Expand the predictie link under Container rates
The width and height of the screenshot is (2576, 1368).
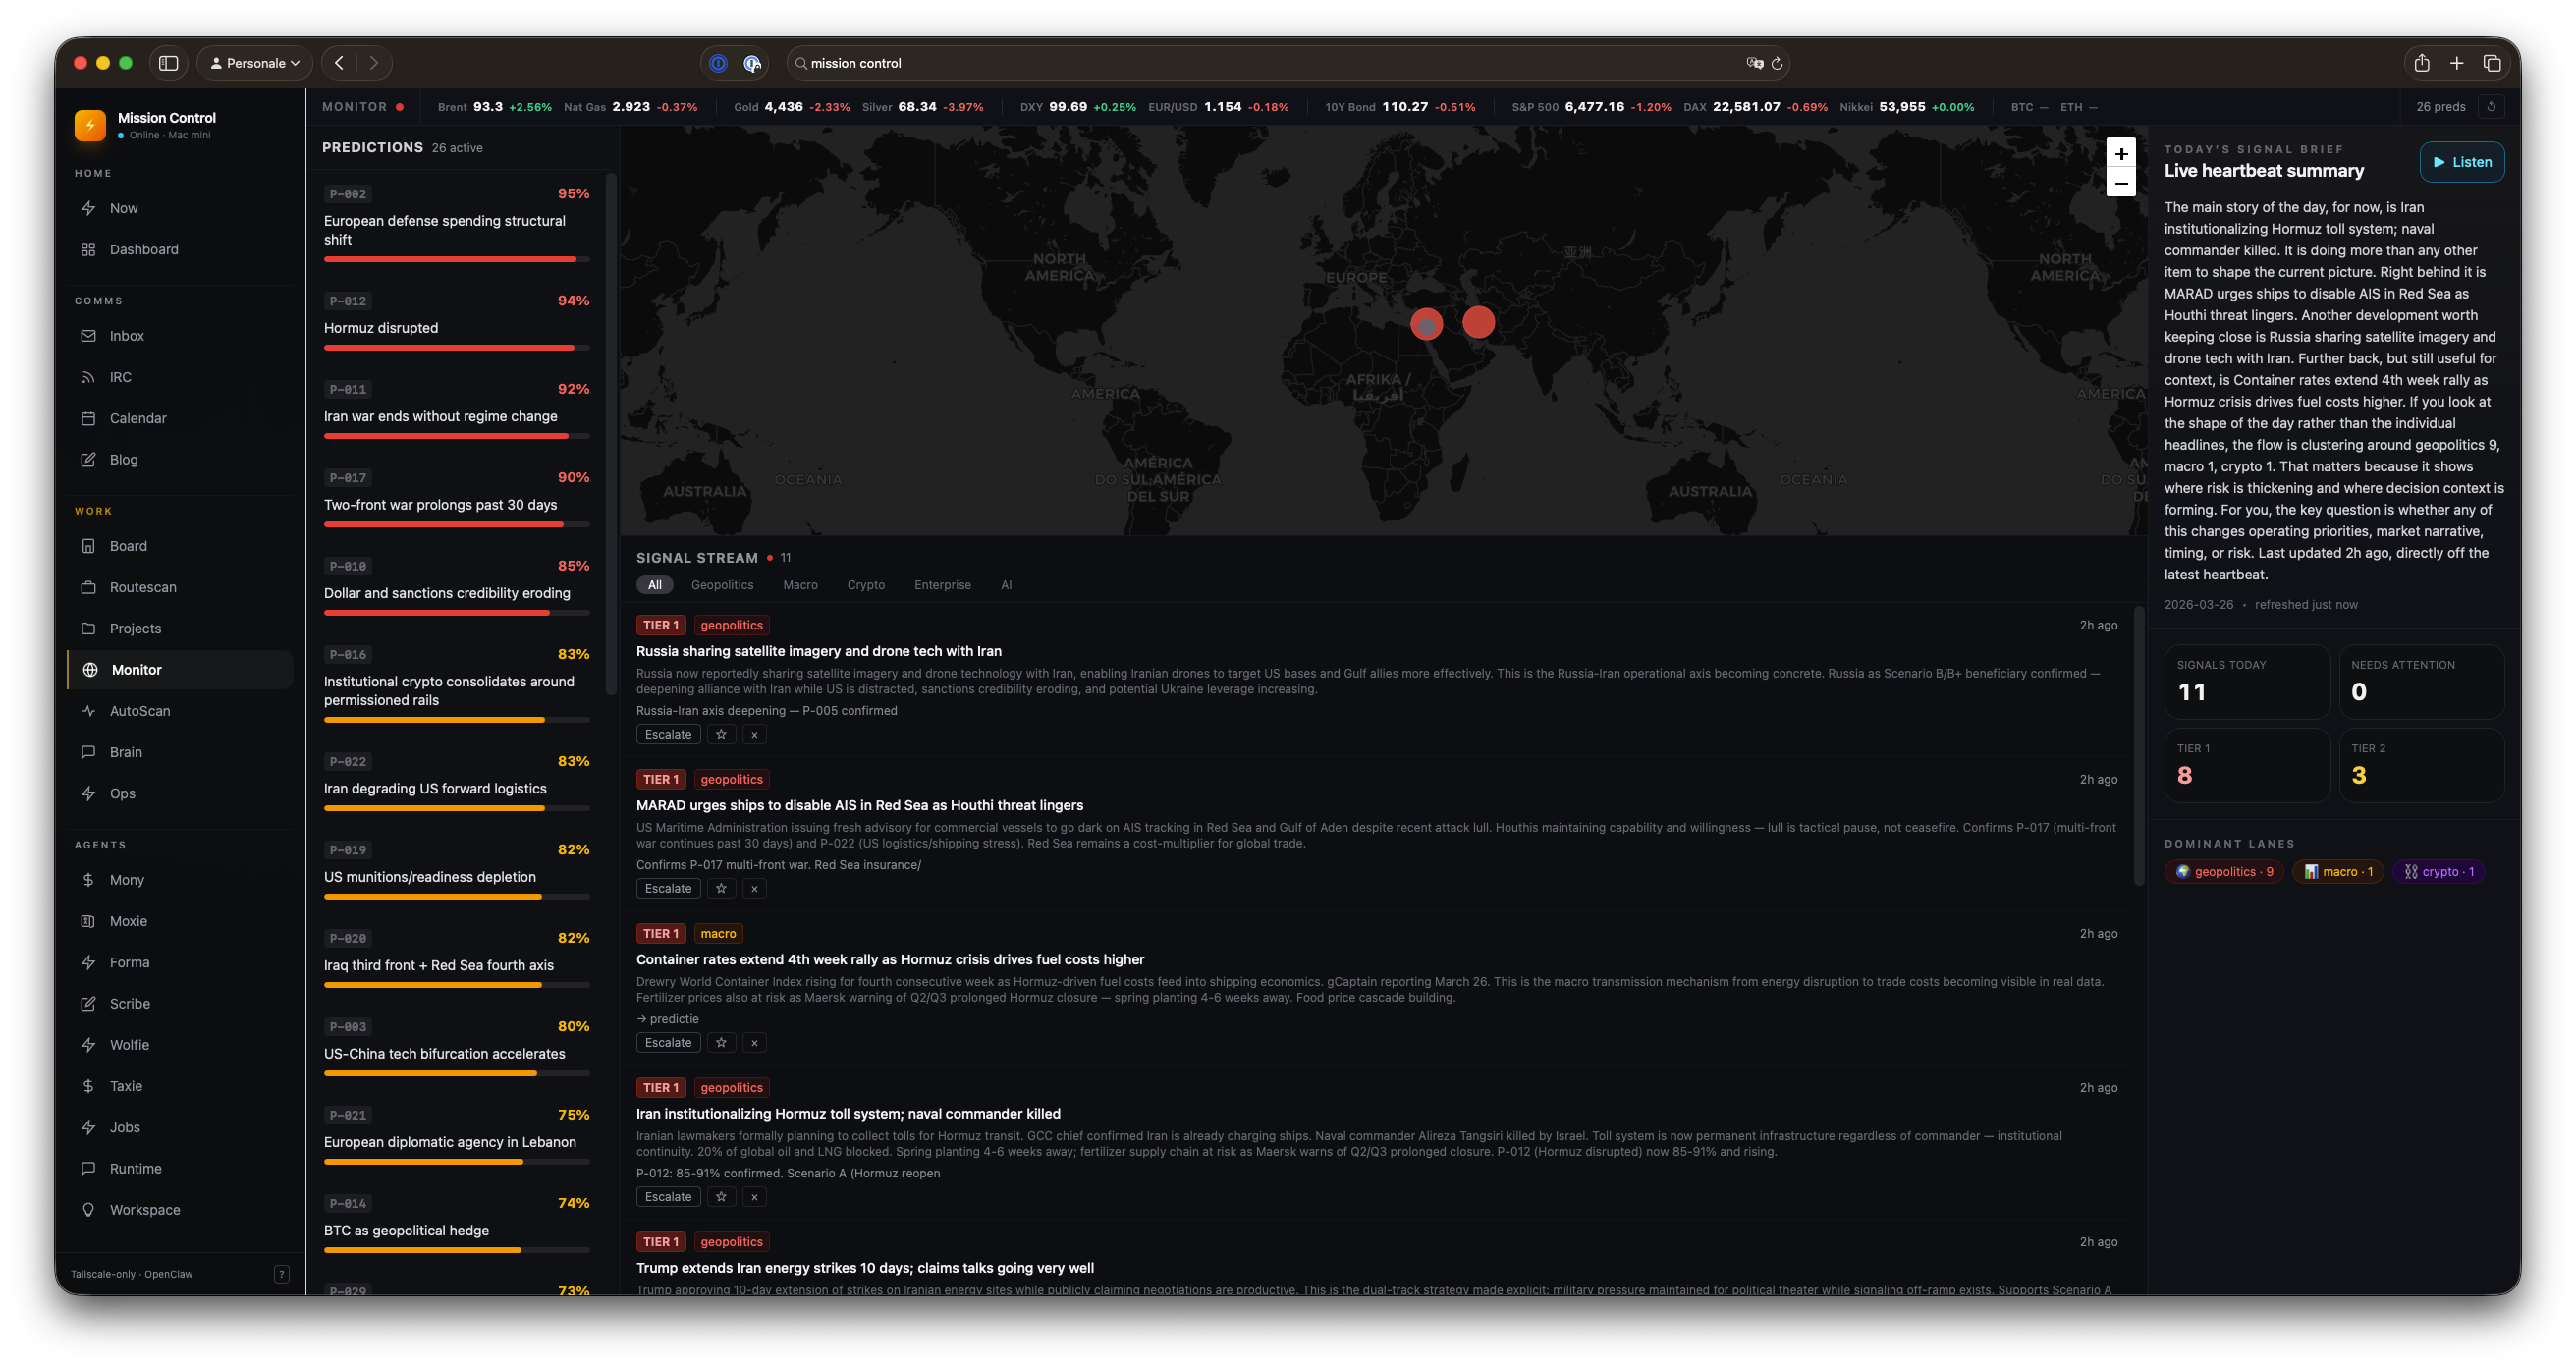point(668,1018)
